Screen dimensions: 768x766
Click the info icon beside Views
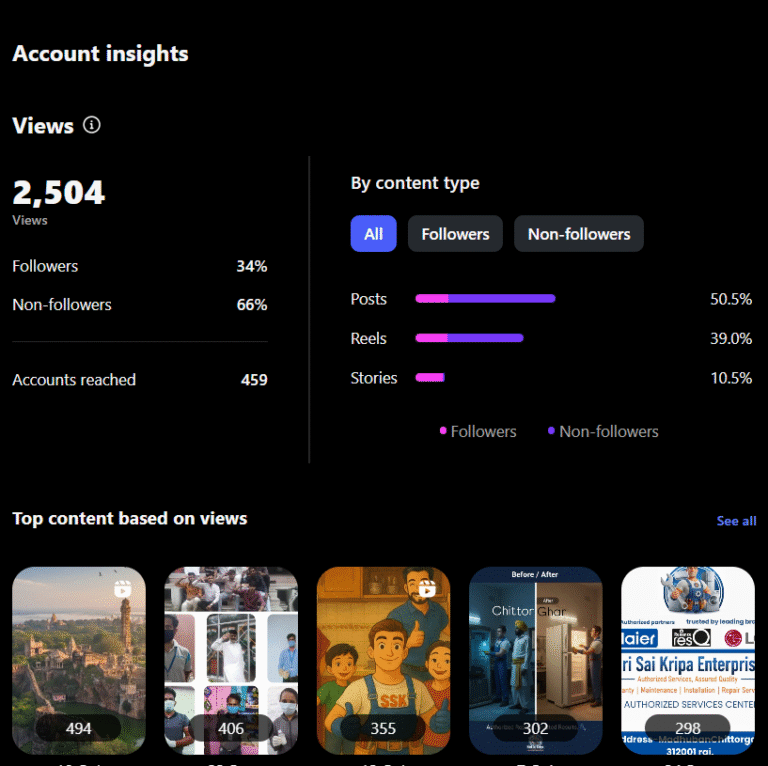92,125
